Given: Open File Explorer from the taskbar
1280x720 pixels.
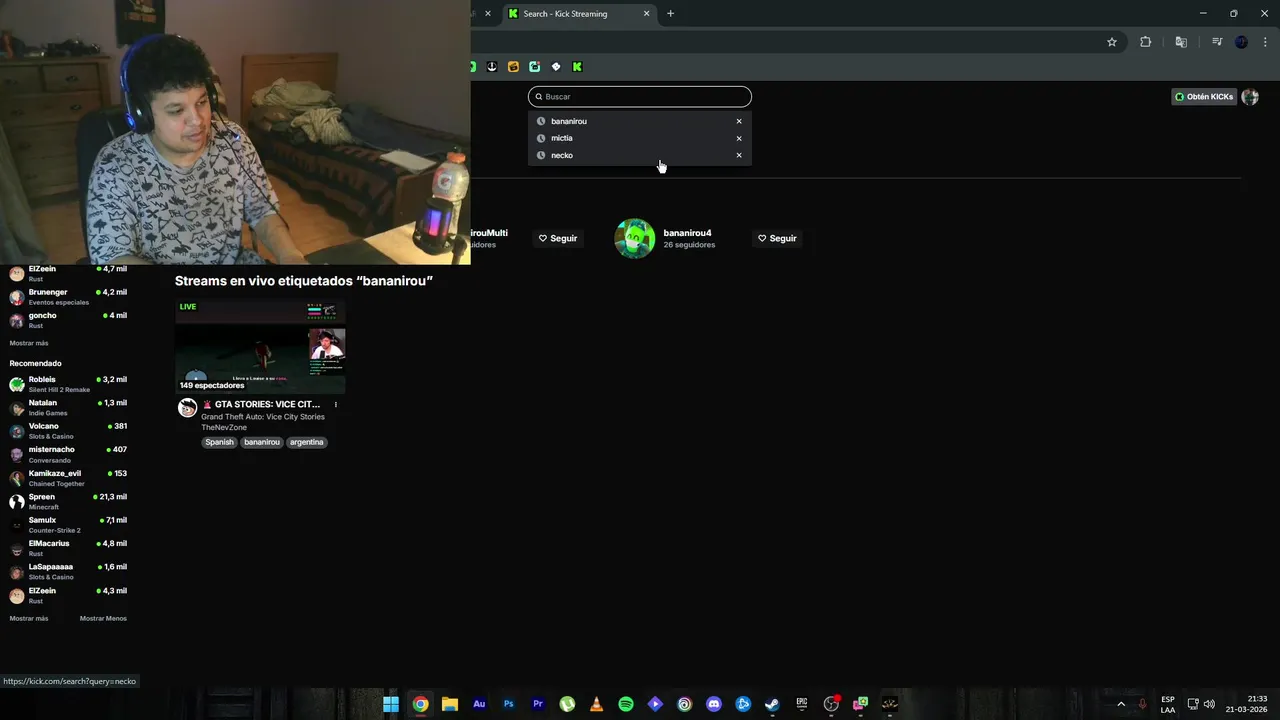Looking at the screenshot, I should pos(450,704).
